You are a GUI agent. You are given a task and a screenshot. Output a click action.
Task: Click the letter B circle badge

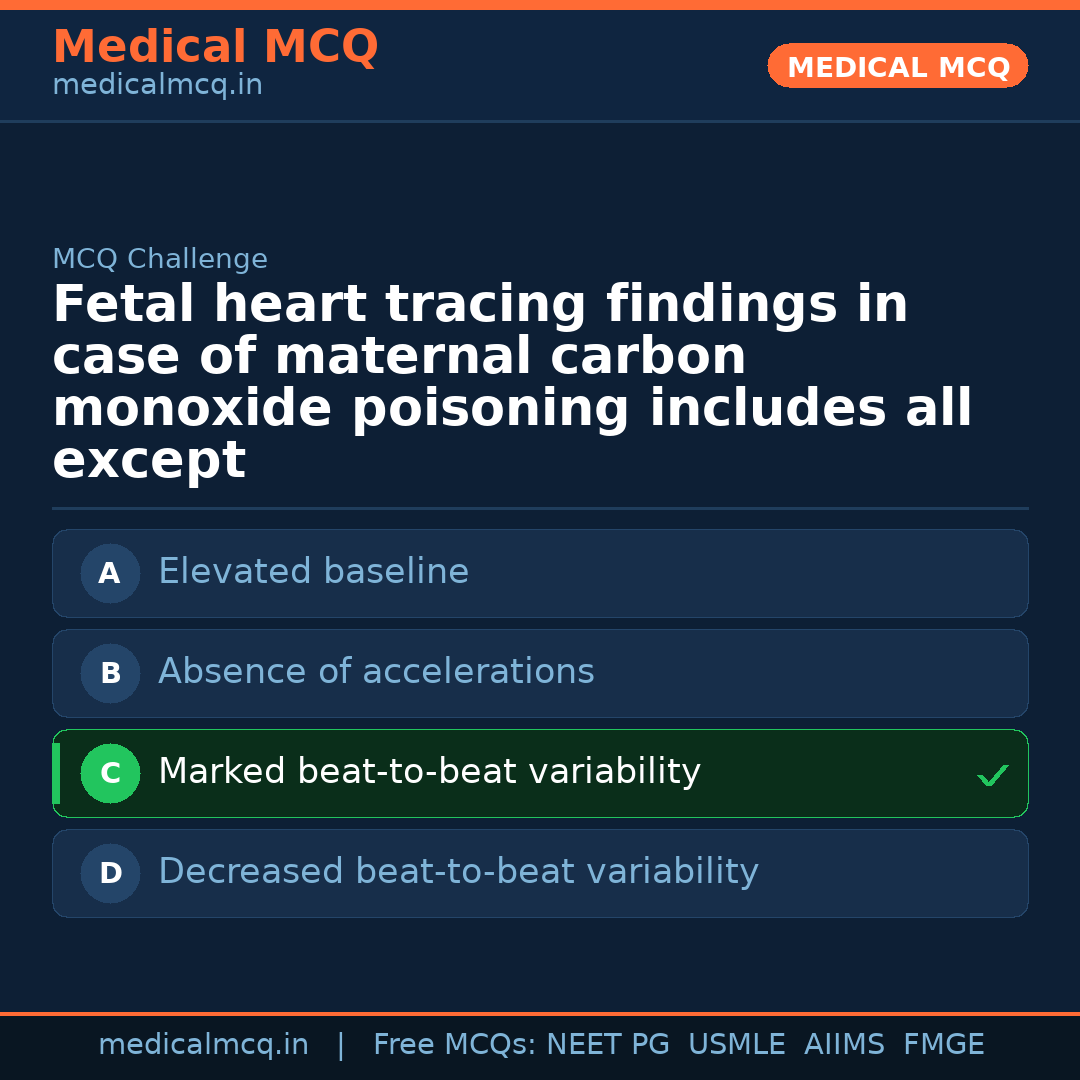[110, 673]
